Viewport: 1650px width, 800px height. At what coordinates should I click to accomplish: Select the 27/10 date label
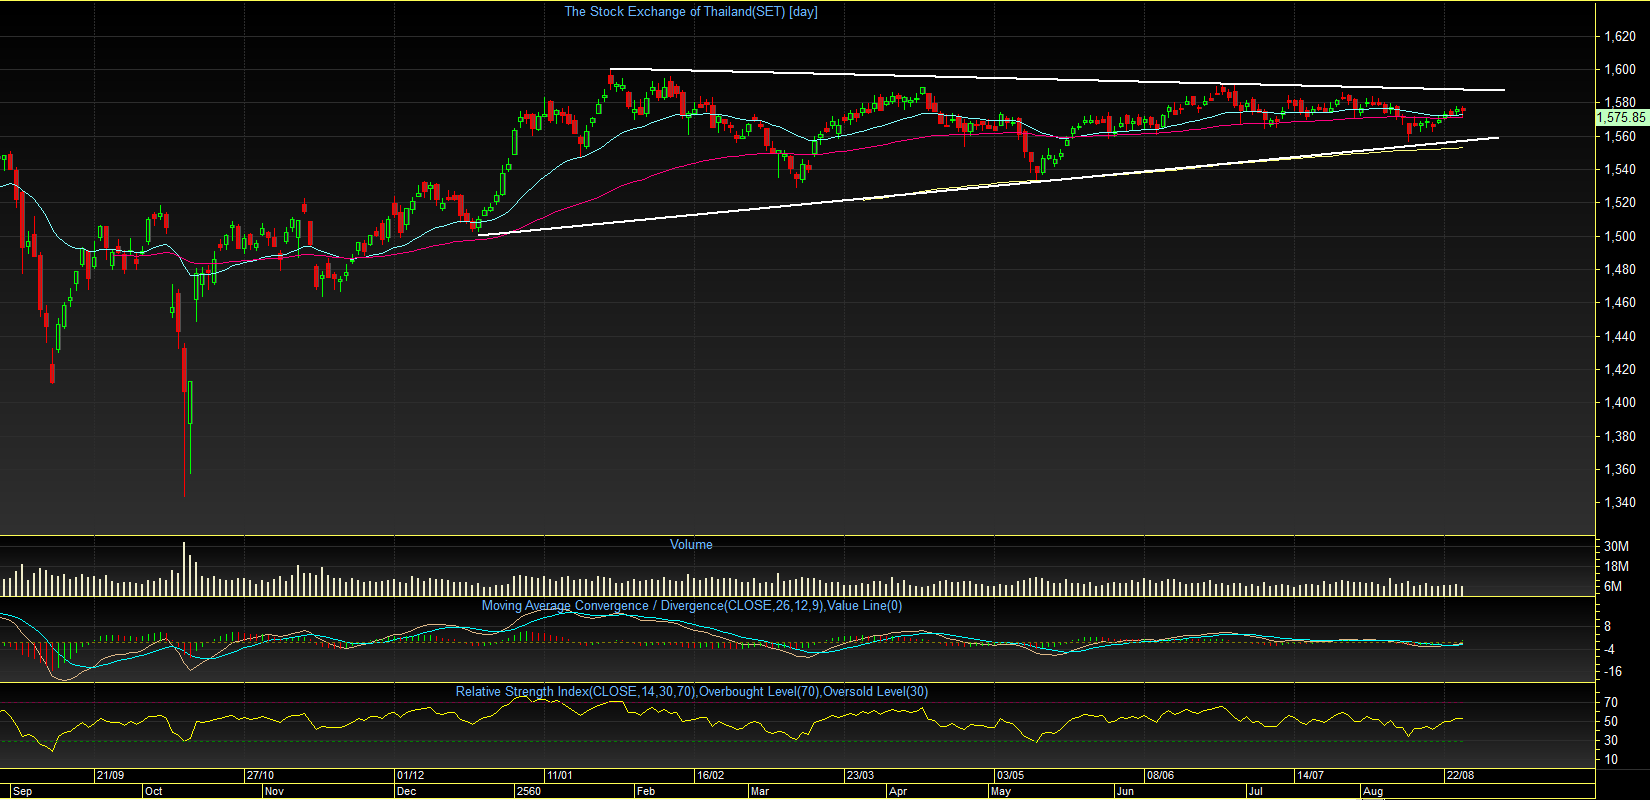pos(260,776)
